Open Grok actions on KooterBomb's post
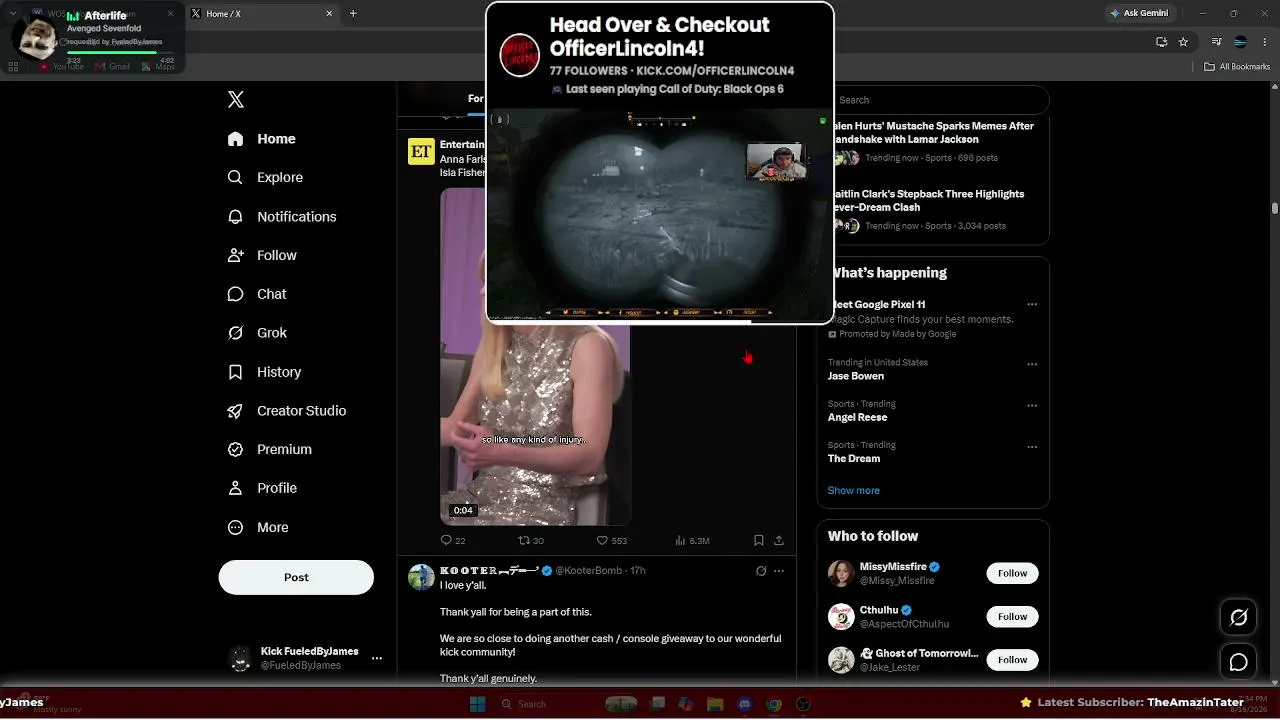Image resolution: width=1280 pixels, height=720 pixels. [761, 571]
